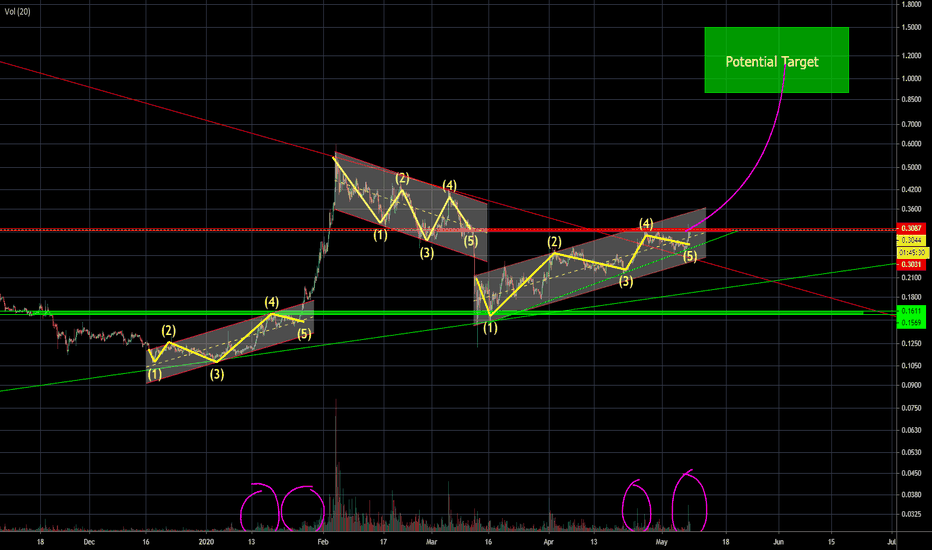Click the 0.0750 price axis value

pyautogui.click(x=911, y=408)
